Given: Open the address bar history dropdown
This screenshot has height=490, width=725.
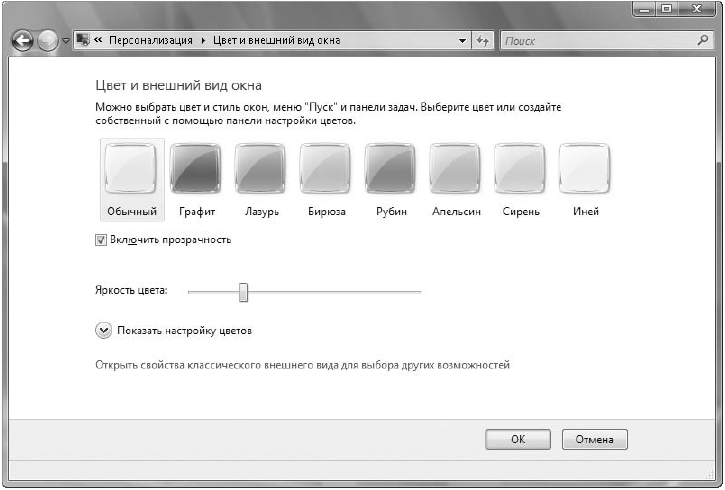Looking at the screenshot, I should (462, 41).
